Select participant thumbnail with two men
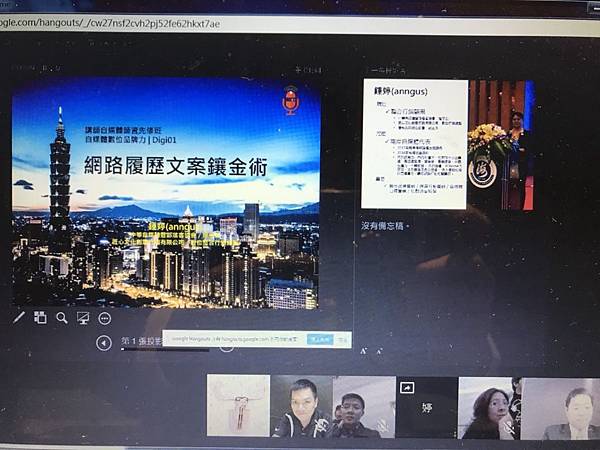600x450 pixels. [x=364, y=407]
